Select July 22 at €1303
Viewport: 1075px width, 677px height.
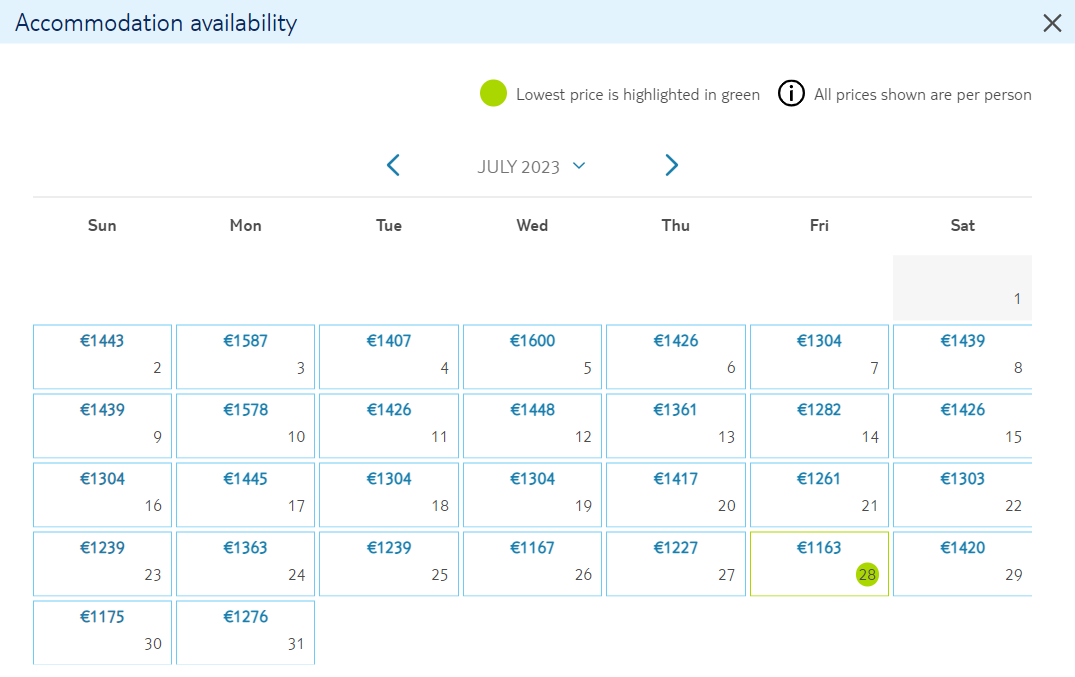coord(963,495)
